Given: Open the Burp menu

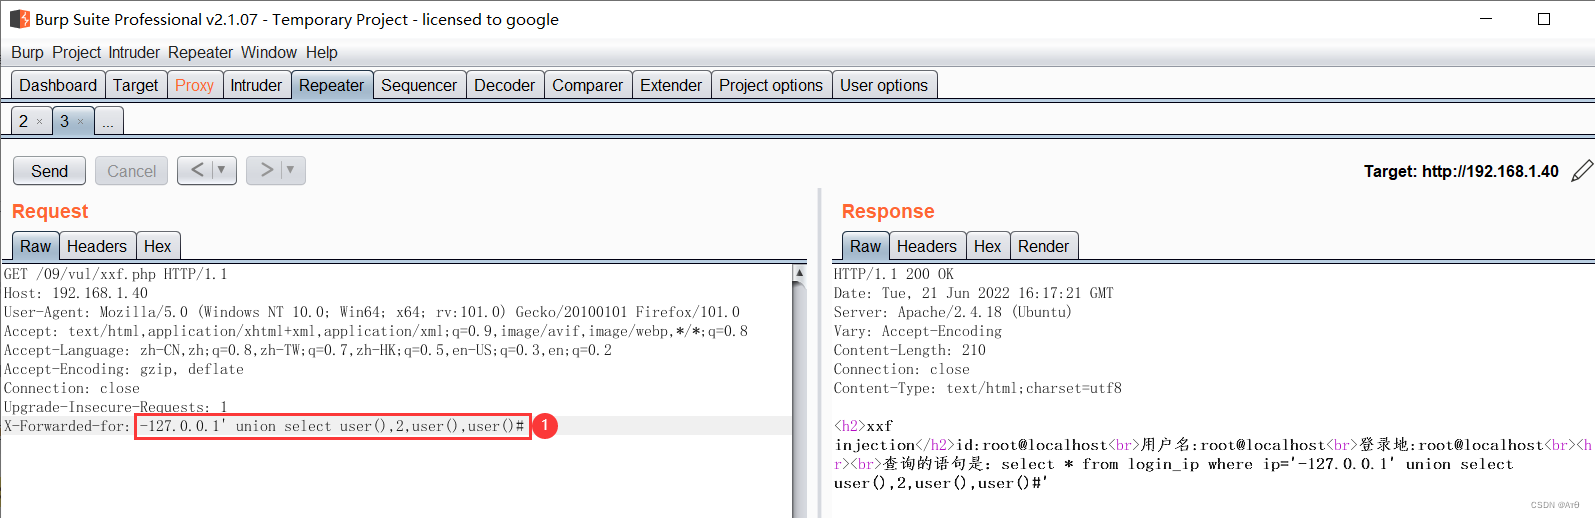Looking at the screenshot, I should 27,52.
